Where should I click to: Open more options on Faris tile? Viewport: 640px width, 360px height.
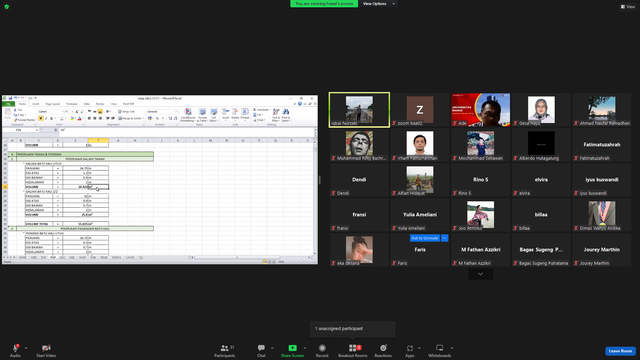pos(444,238)
